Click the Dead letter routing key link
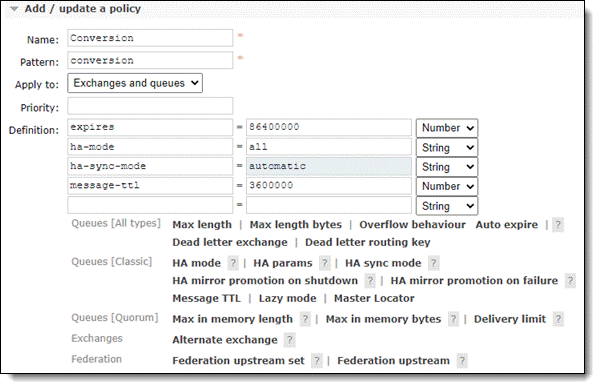 click(367, 242)
